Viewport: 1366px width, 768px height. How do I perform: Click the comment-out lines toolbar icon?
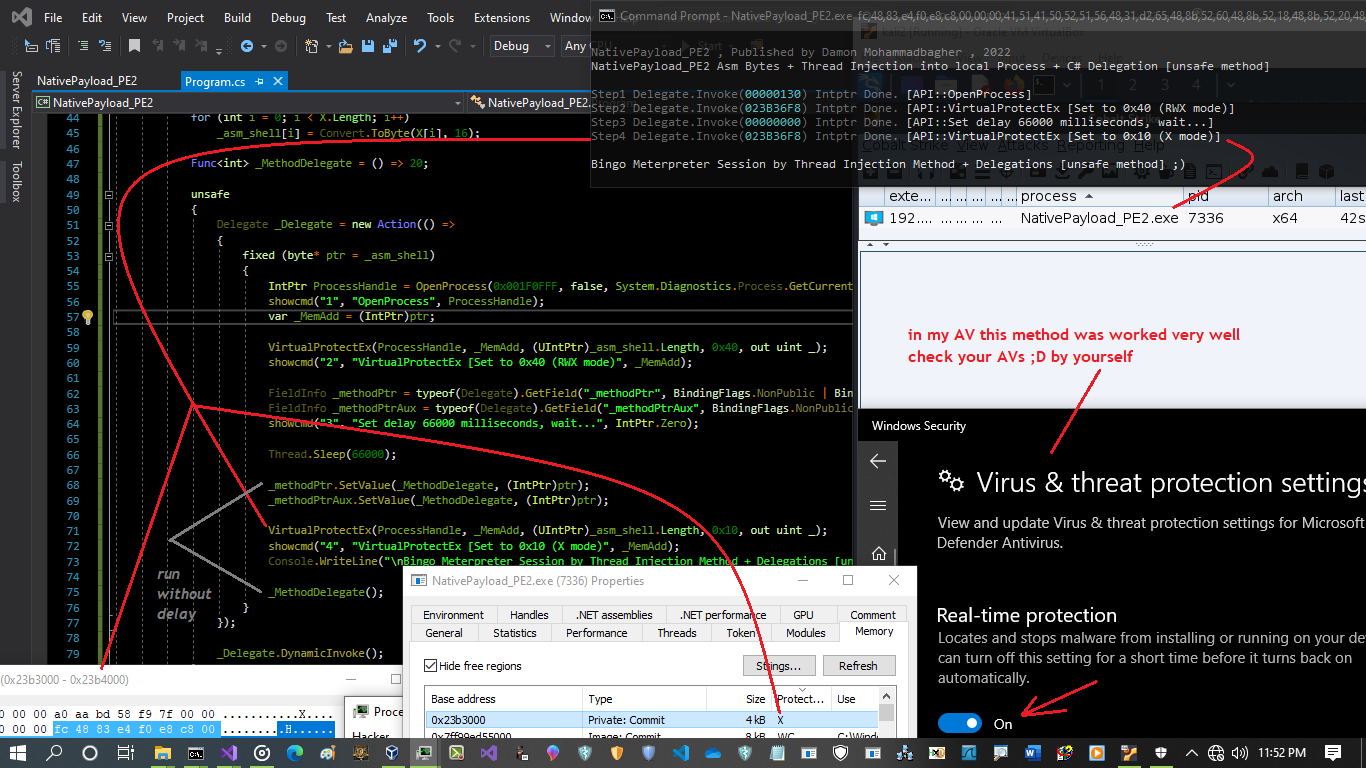pos(83,46)
